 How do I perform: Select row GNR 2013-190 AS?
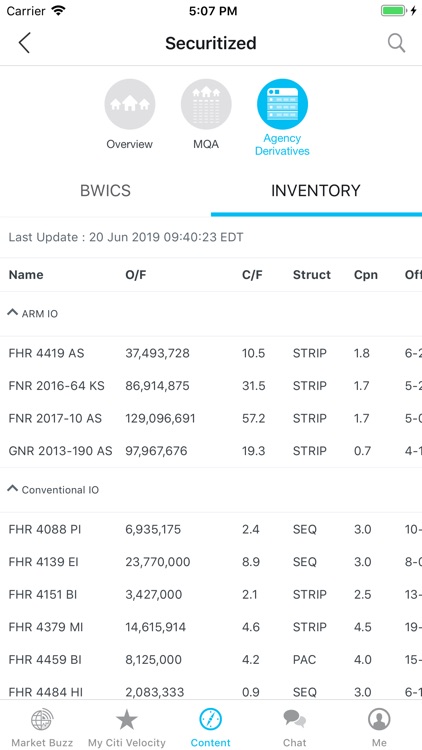211,451
